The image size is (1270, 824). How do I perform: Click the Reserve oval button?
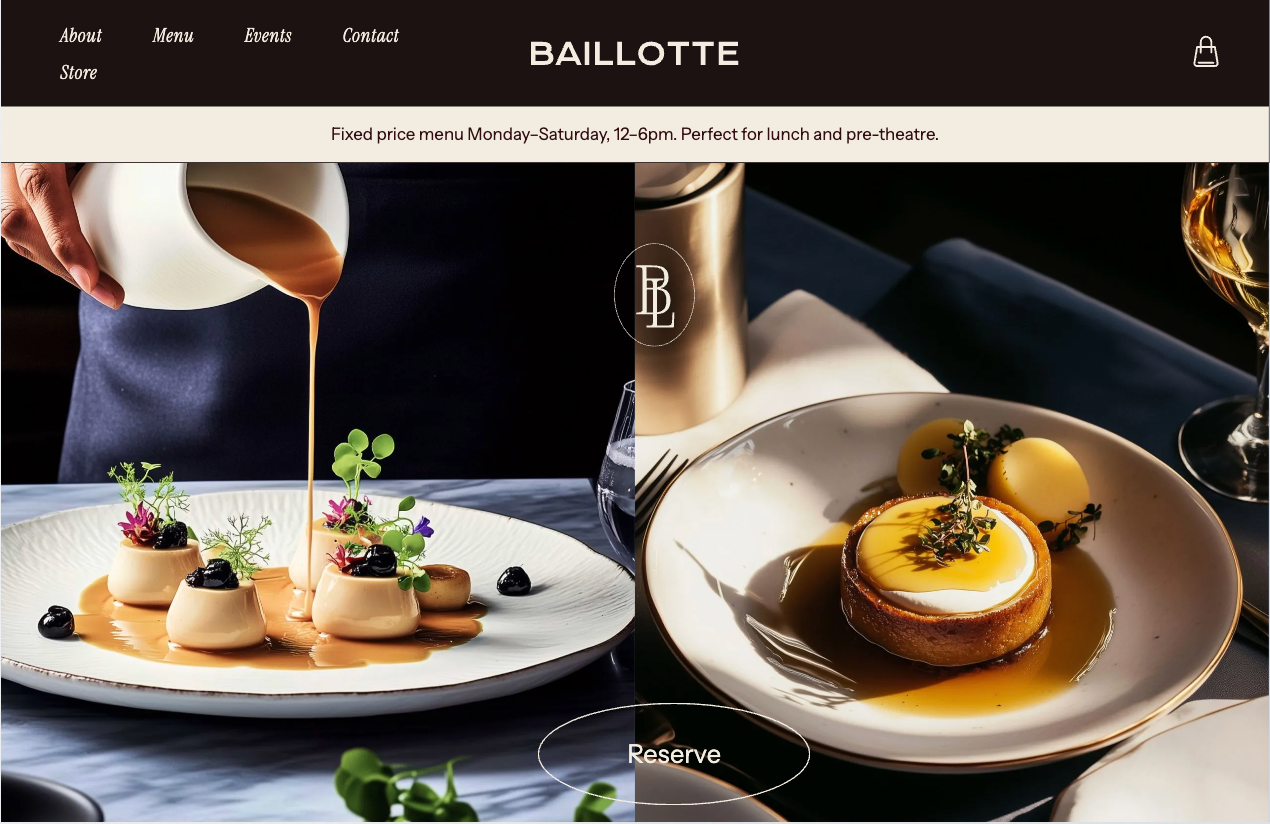[x=674, y=754]
